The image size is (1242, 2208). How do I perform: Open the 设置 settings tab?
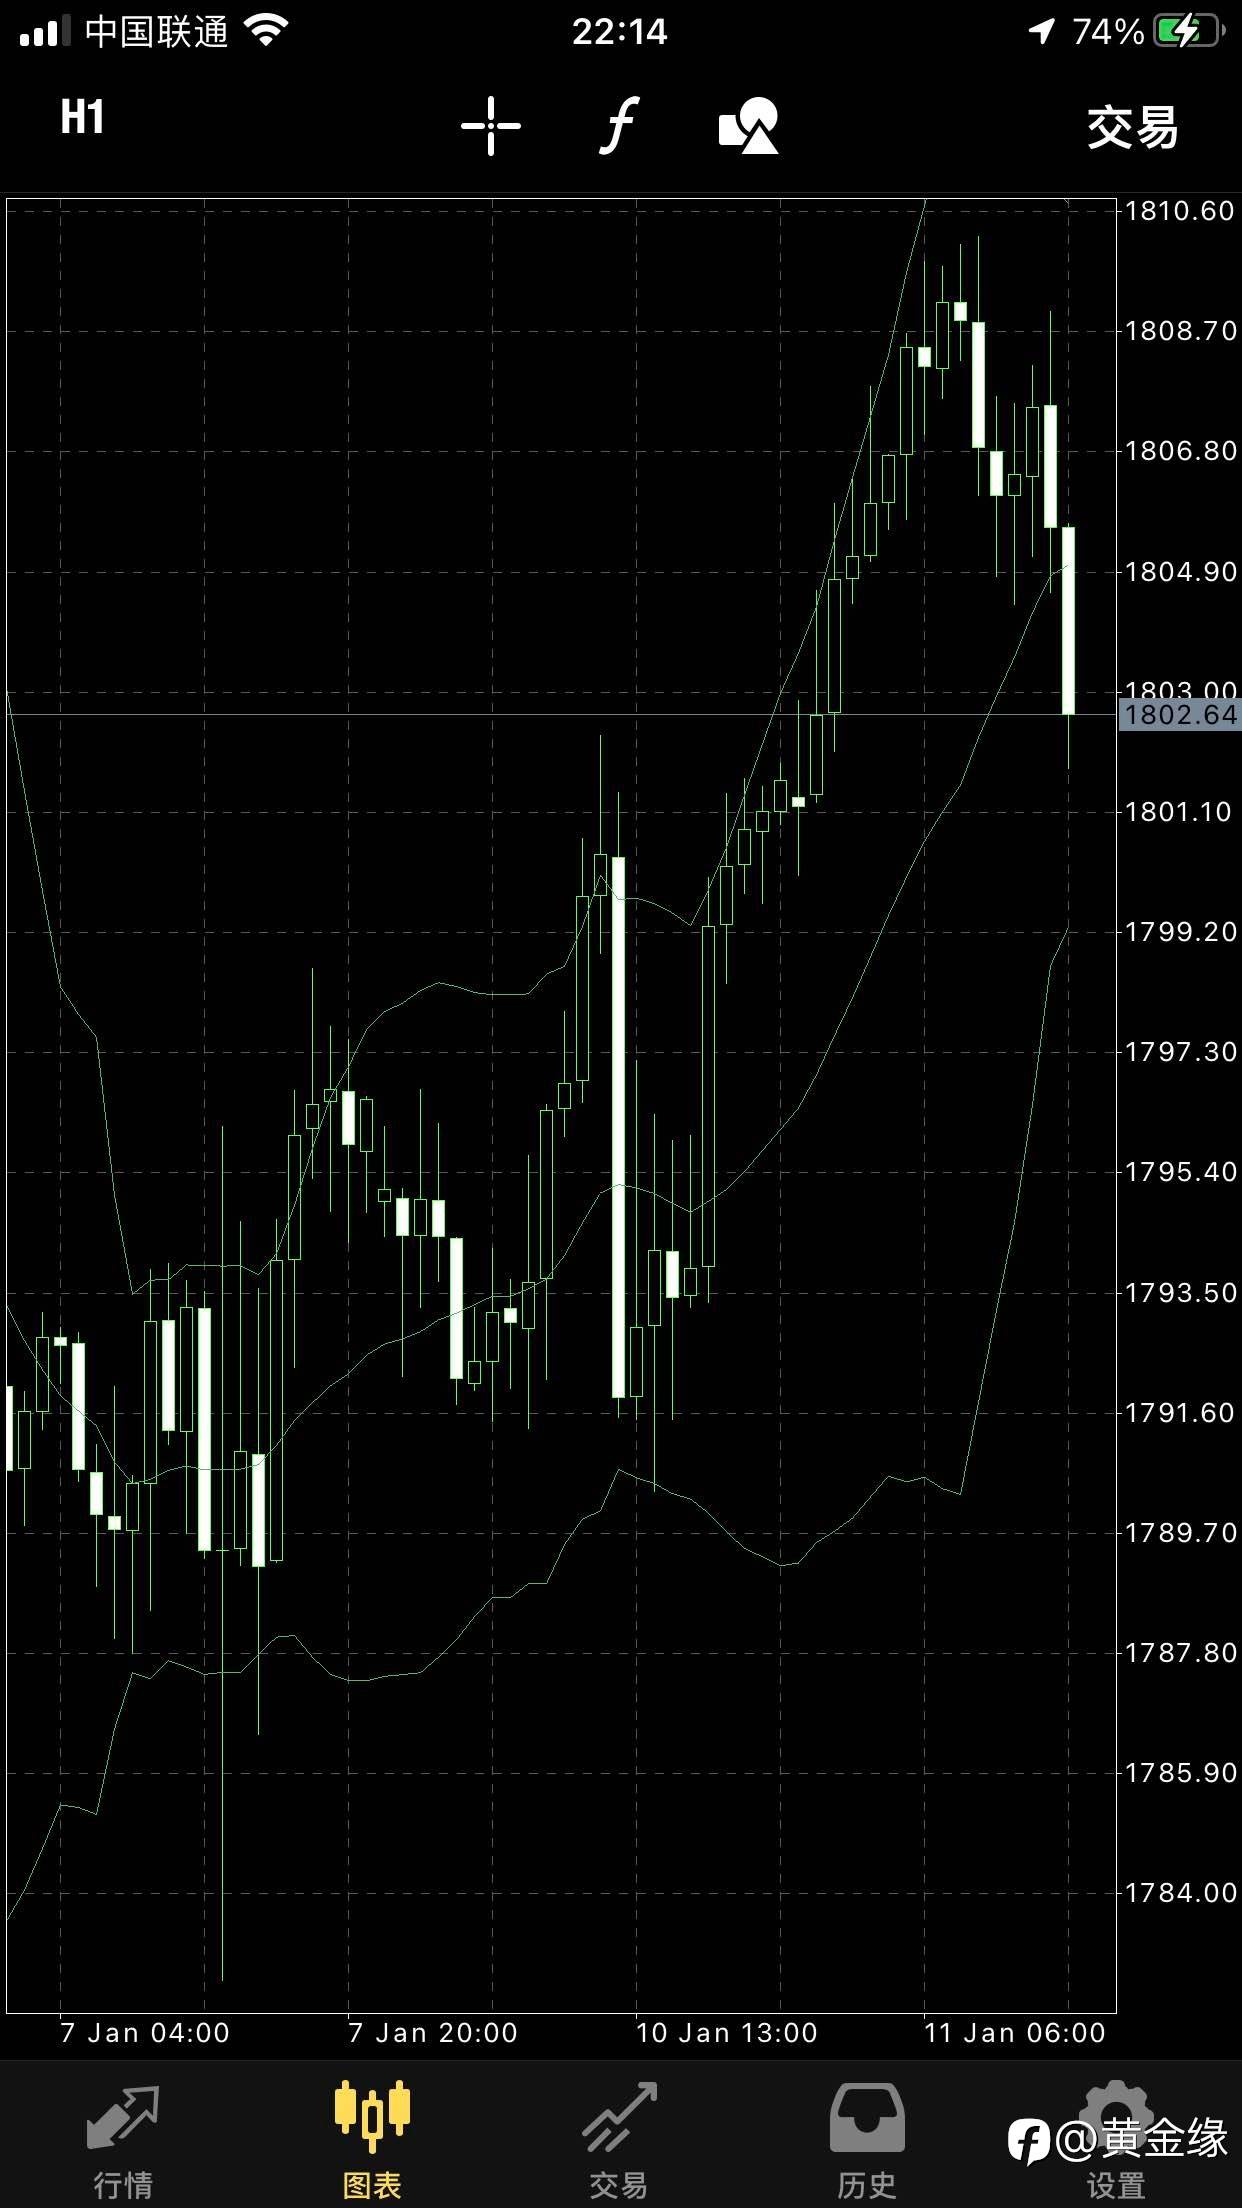(1116, 2142)
